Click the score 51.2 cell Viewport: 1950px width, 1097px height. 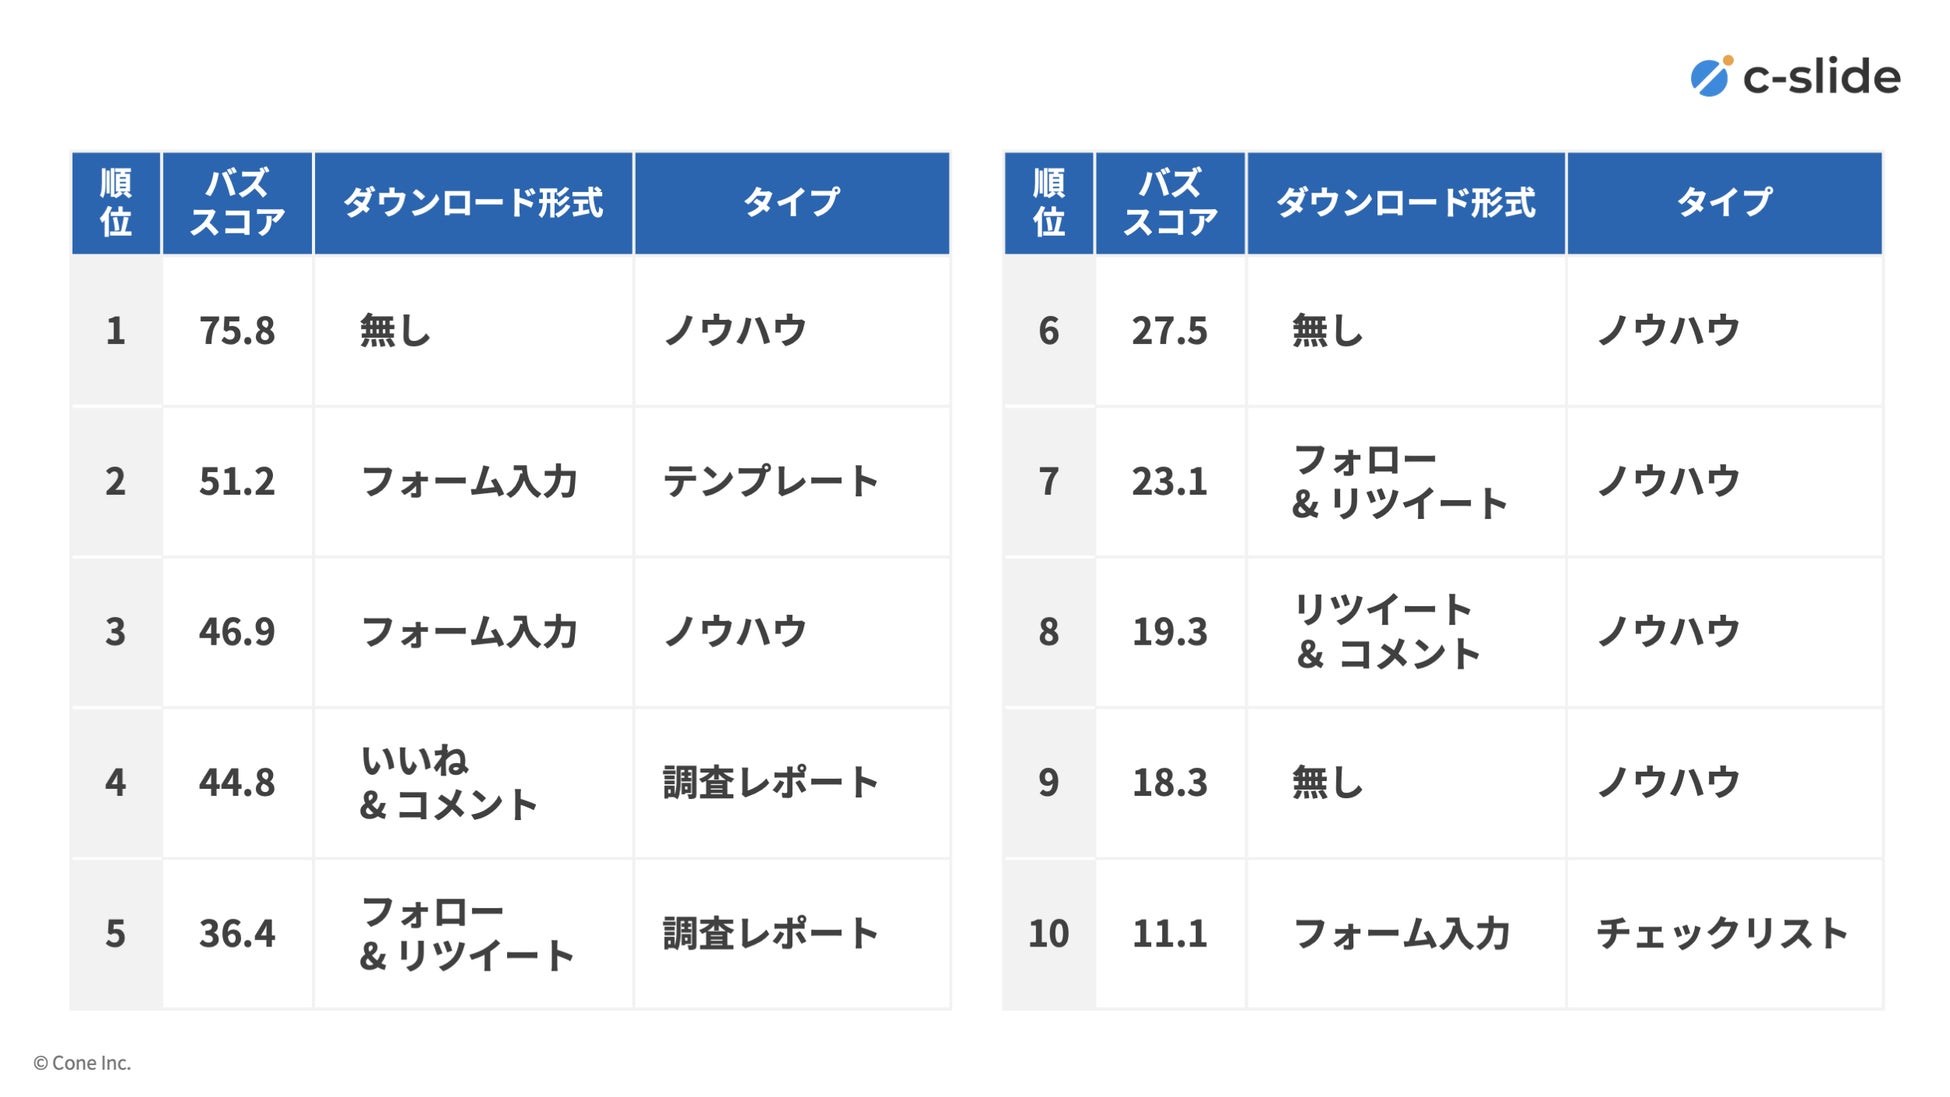point(237,481)
